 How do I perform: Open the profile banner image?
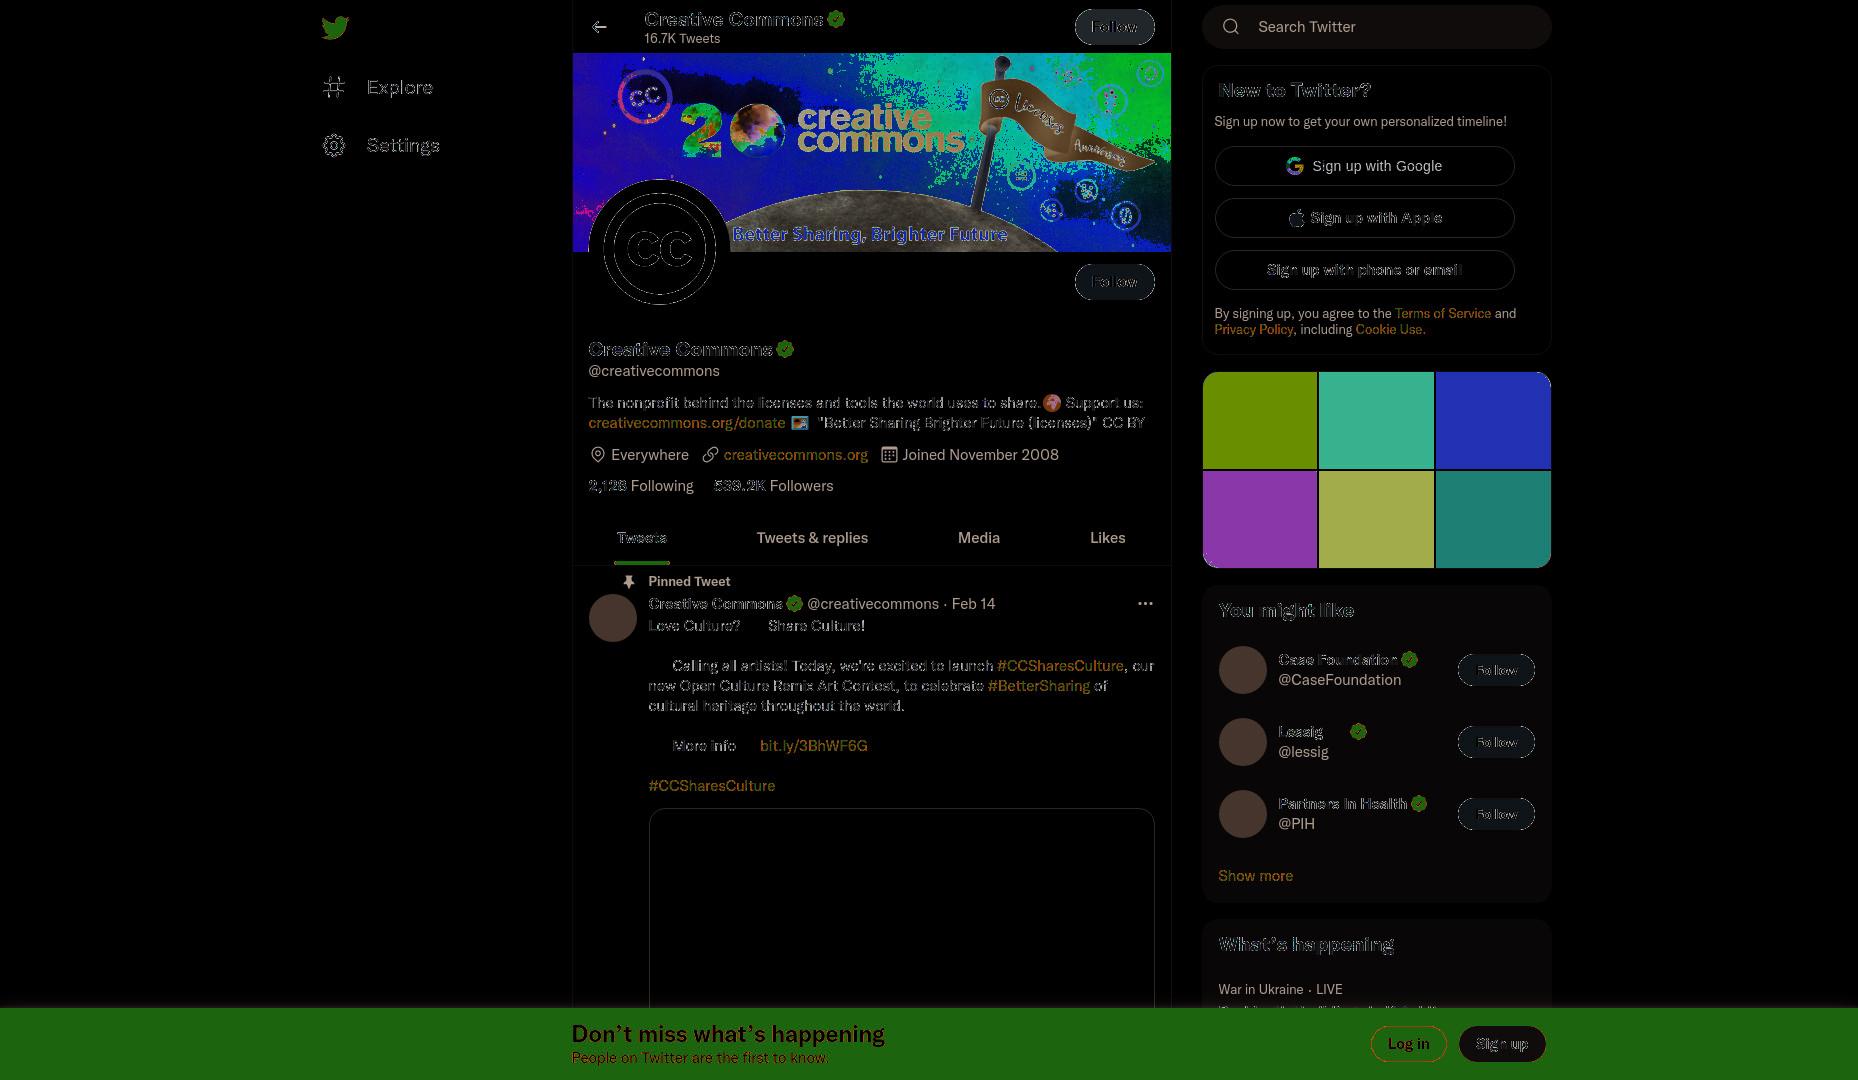[872, 152]
